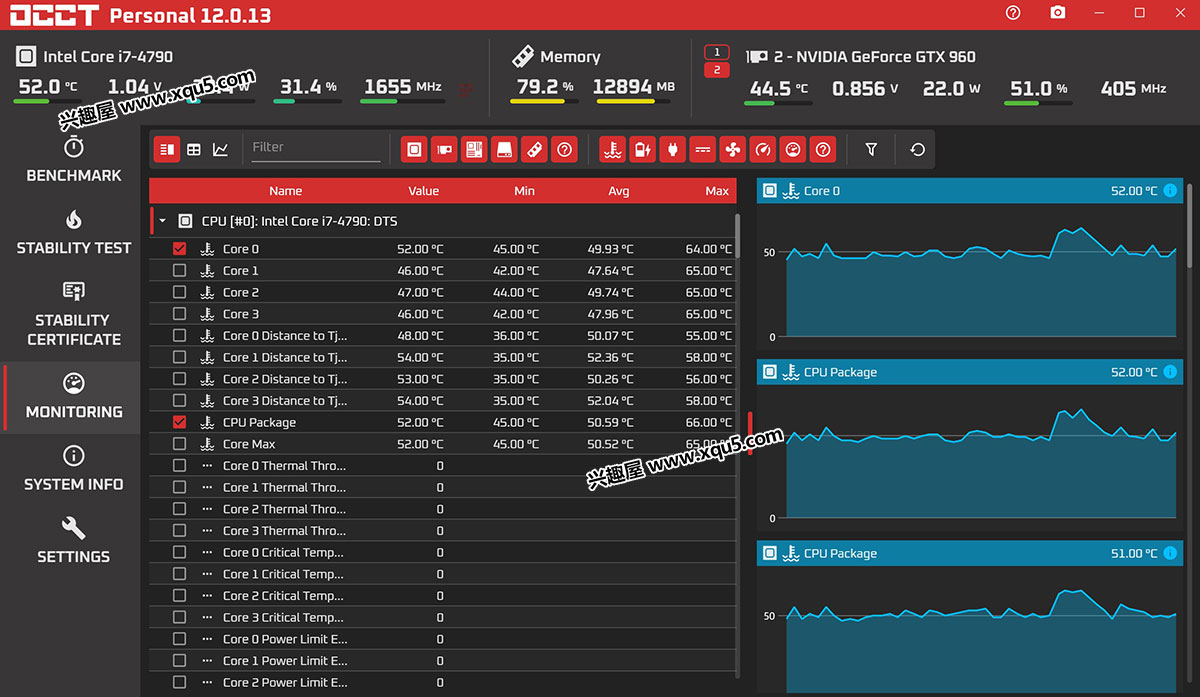
Task: Open the Stability Certificate section
Action: 73,314
